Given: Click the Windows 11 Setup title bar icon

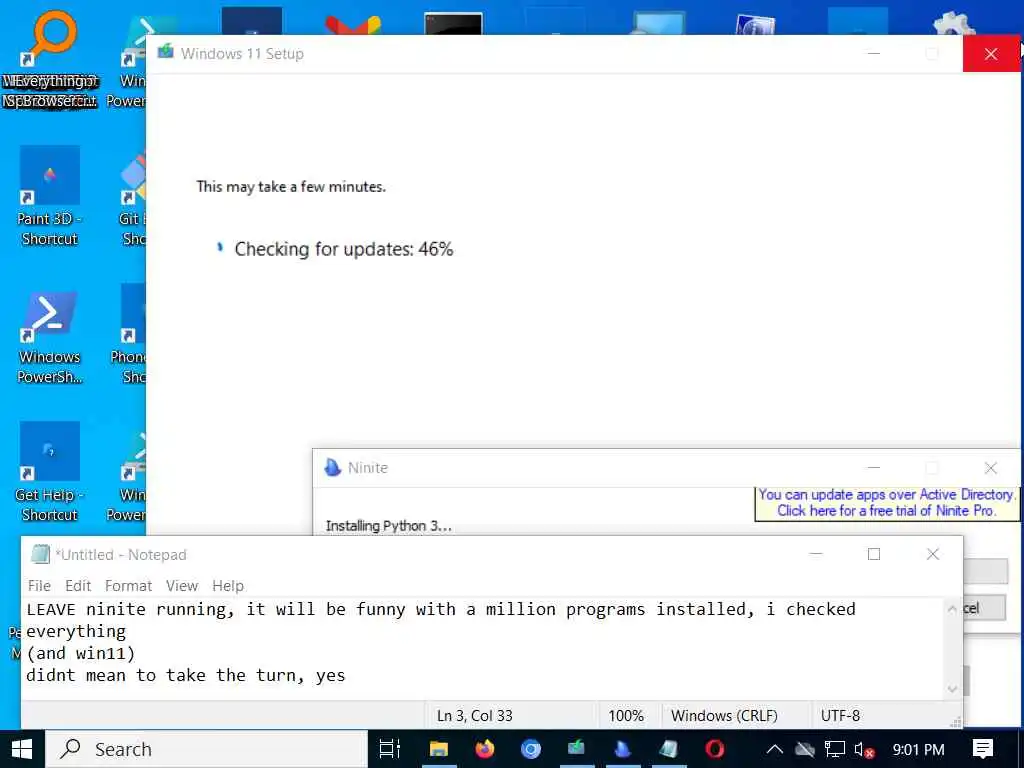Looking at the screenshot, I should click(166, 52).
